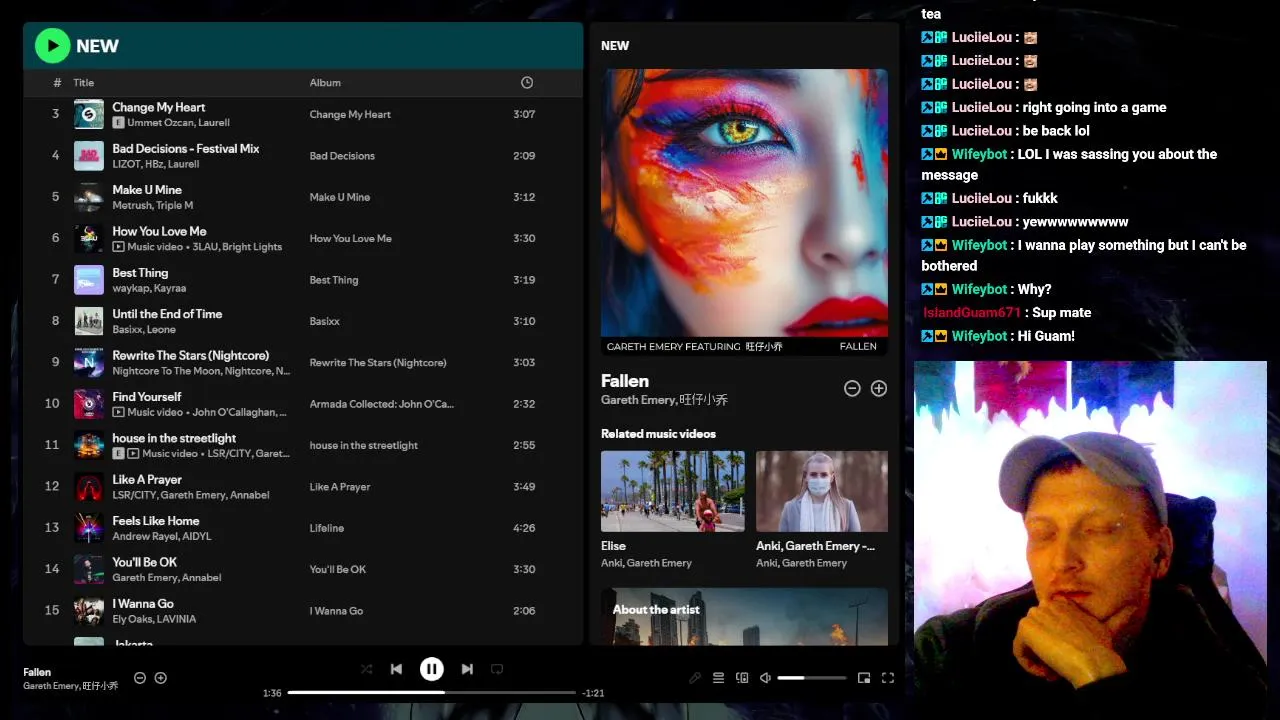Open Armada Collected album link
Image resolution: width=1280 pixels, height=720 pixels.
381,404
